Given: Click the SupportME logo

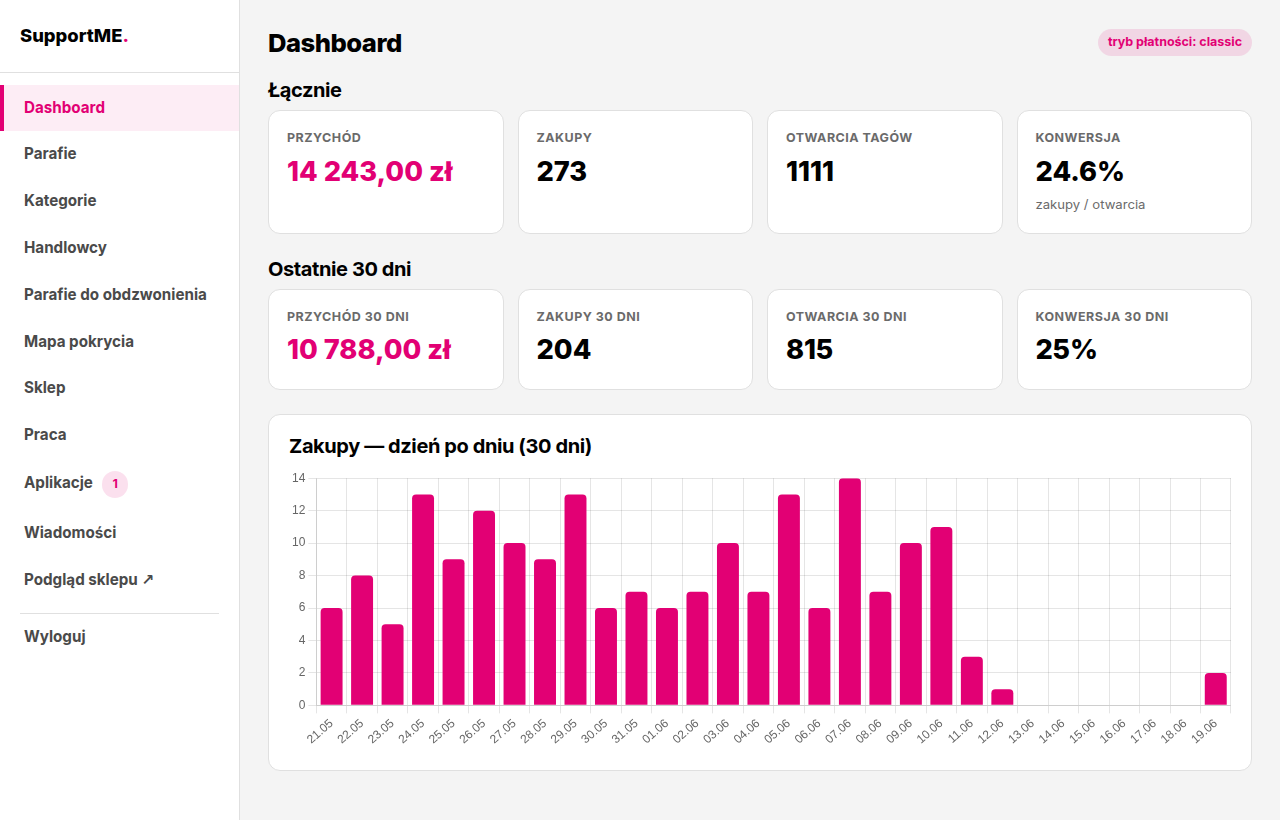Looking at the screenshot, I should pos(74,36).
